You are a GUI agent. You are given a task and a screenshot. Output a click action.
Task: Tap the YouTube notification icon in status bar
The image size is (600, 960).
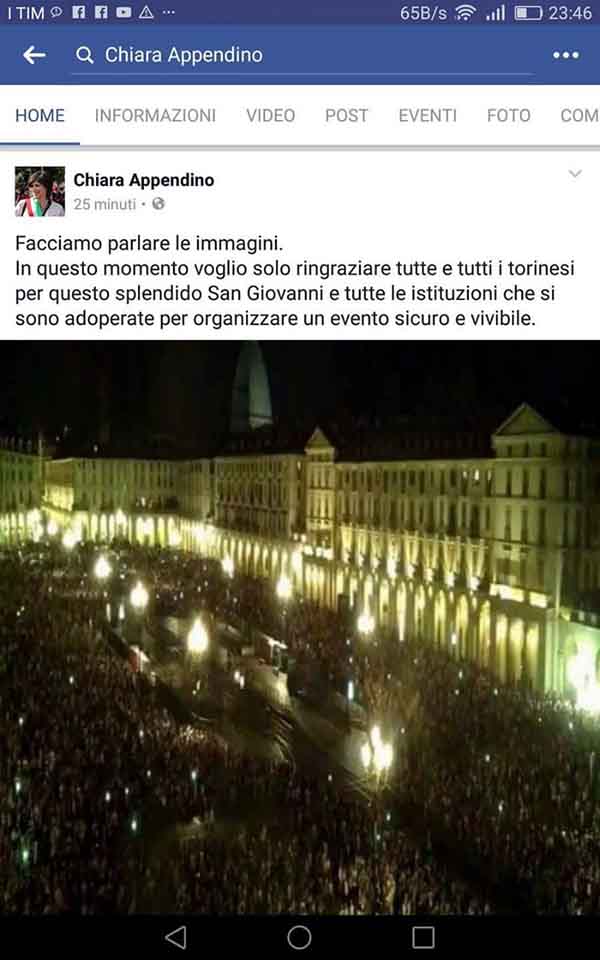[124, 12]
